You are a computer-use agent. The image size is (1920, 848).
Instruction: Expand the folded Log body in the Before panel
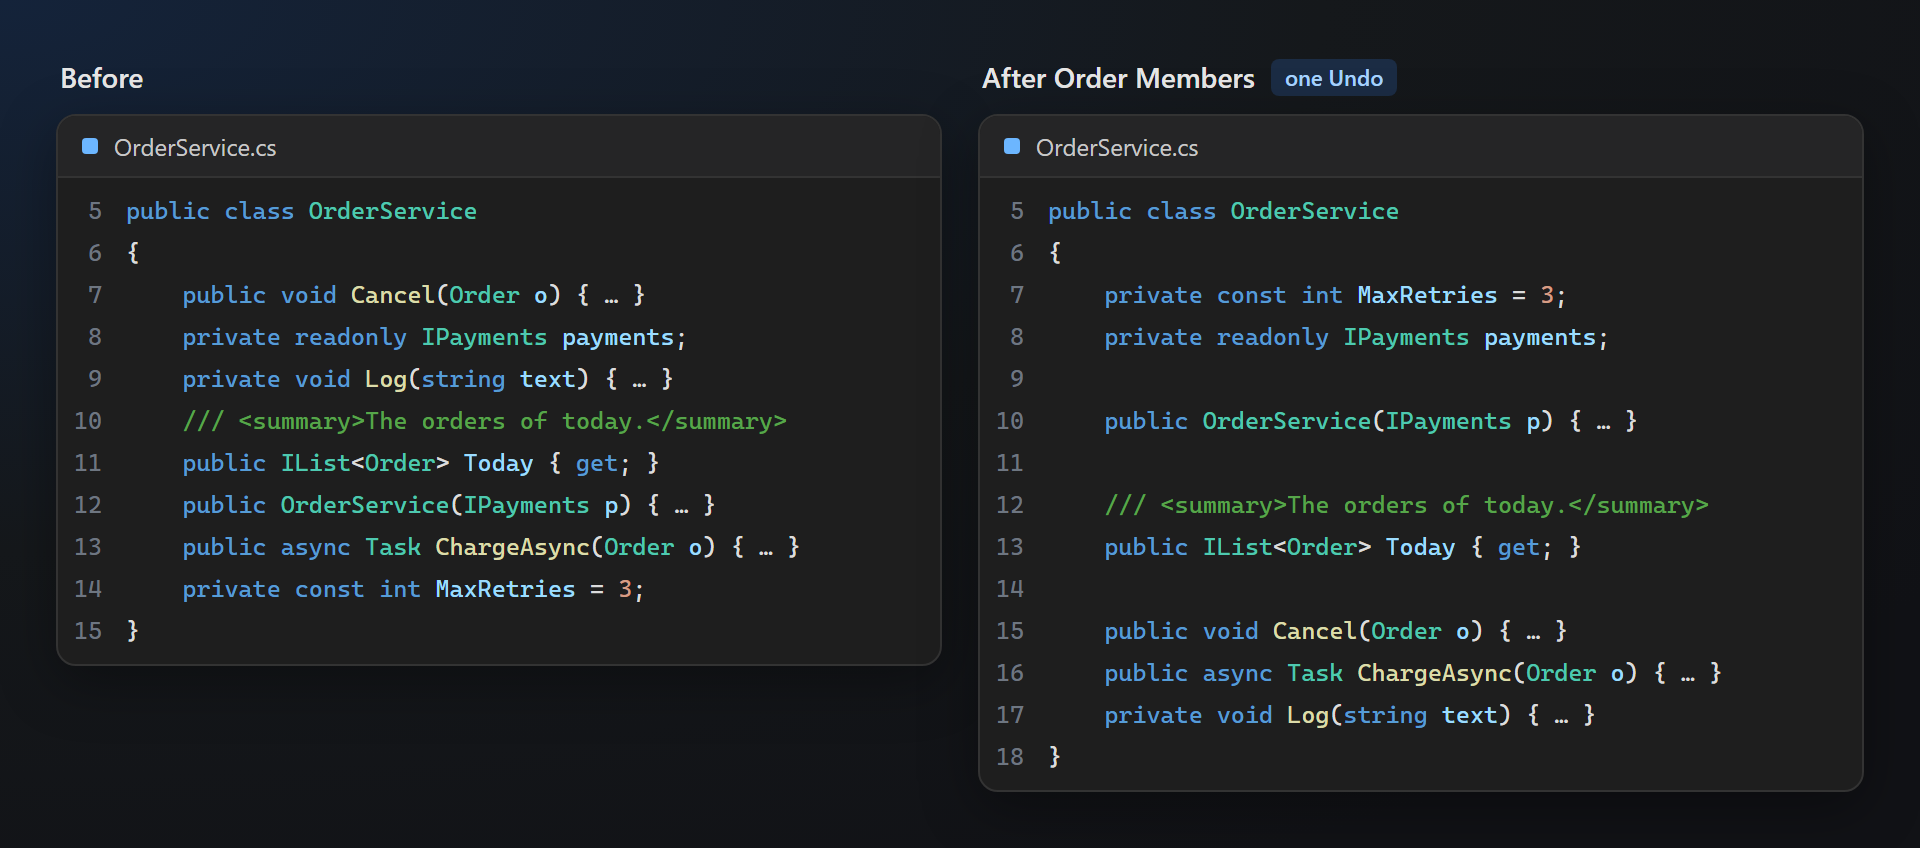[639, 380]
